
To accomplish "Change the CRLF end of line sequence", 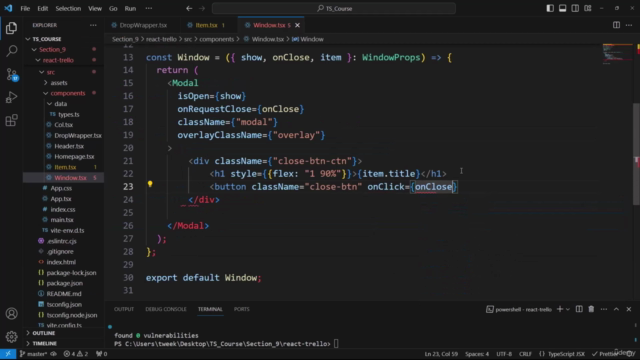I will click(x=525, y=354).
